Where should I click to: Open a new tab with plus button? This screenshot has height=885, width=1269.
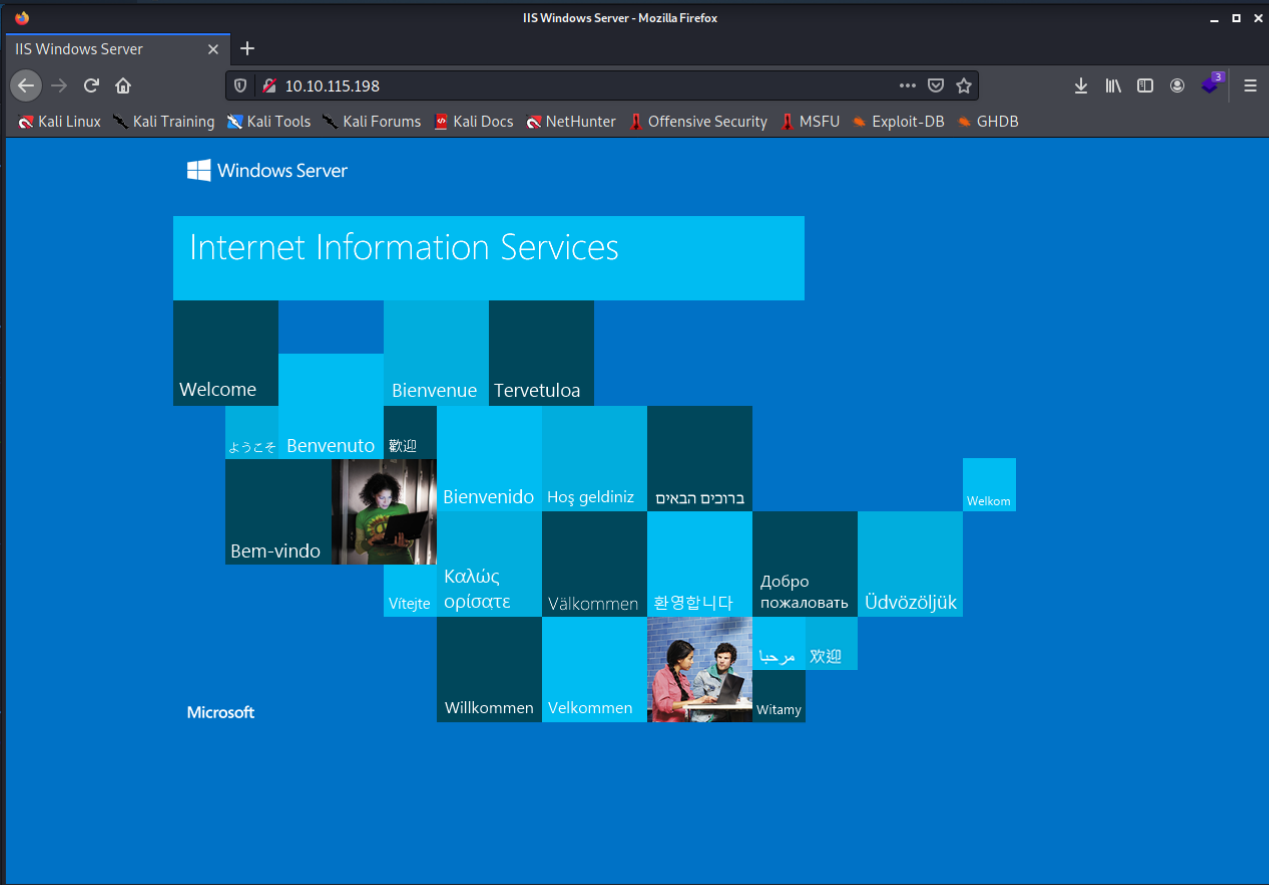[248, 49]
